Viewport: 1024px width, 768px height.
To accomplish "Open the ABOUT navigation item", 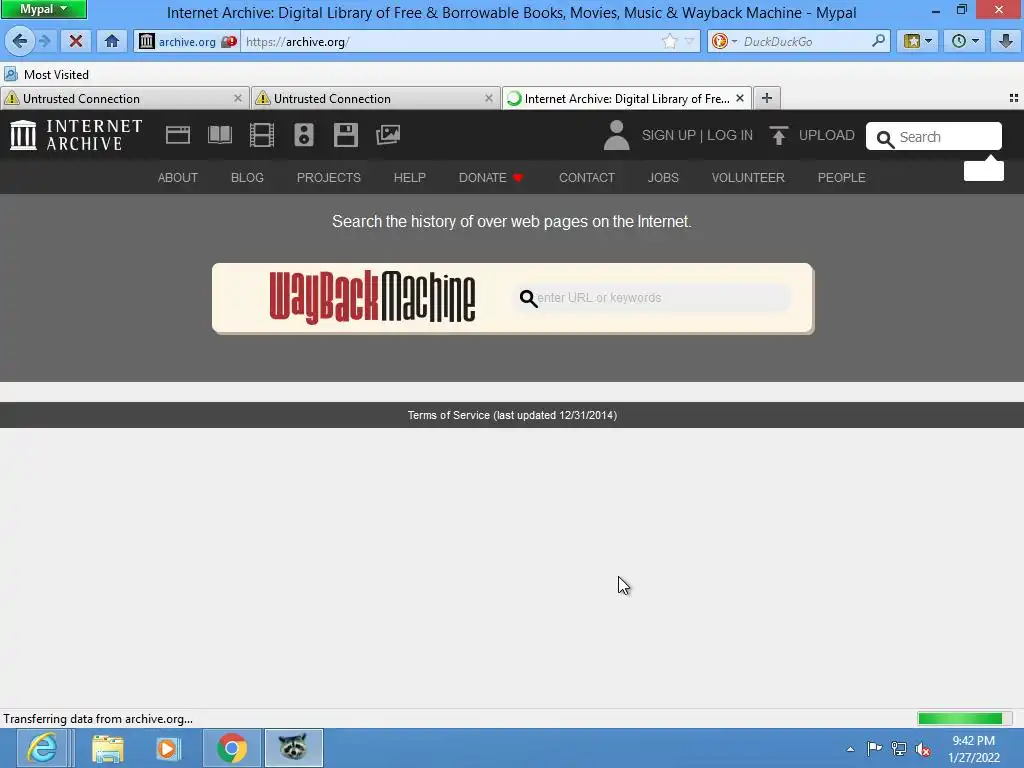I will coord(178,178).
